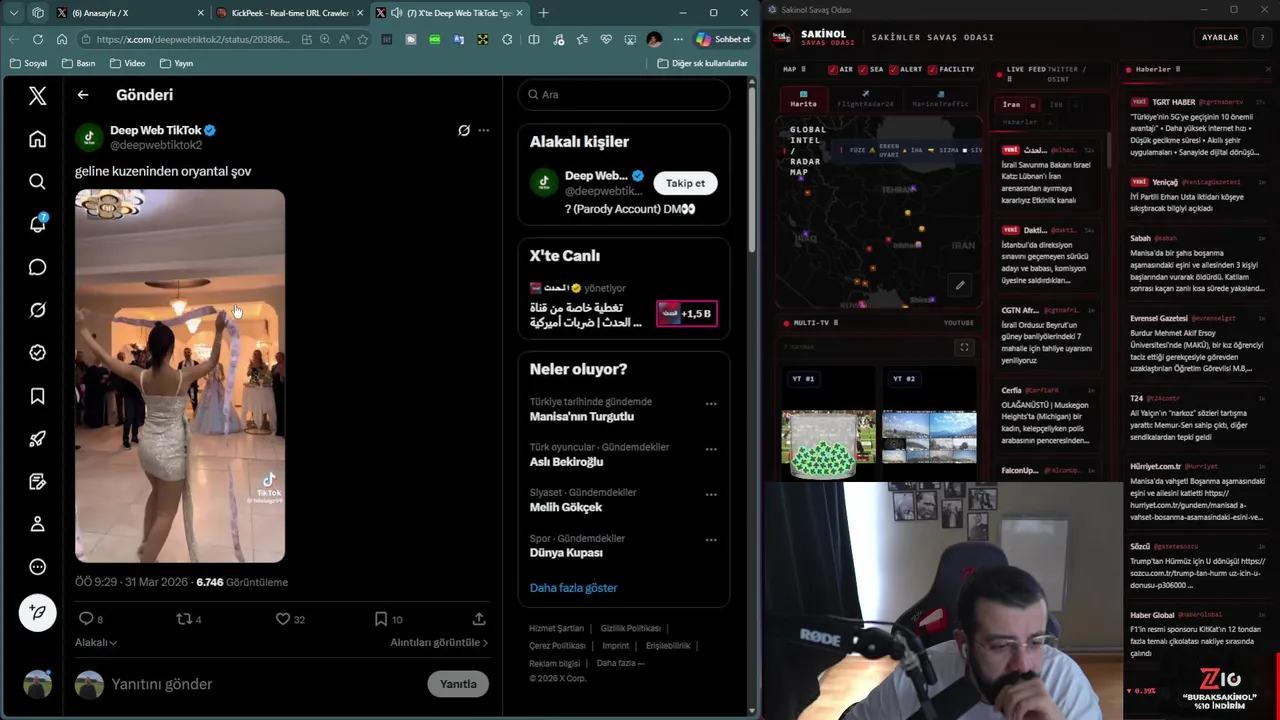The width and height of the screenshot is (1280, 720).
Task: Click the Yanıtla reply button
Action: [x=458, y=684]
